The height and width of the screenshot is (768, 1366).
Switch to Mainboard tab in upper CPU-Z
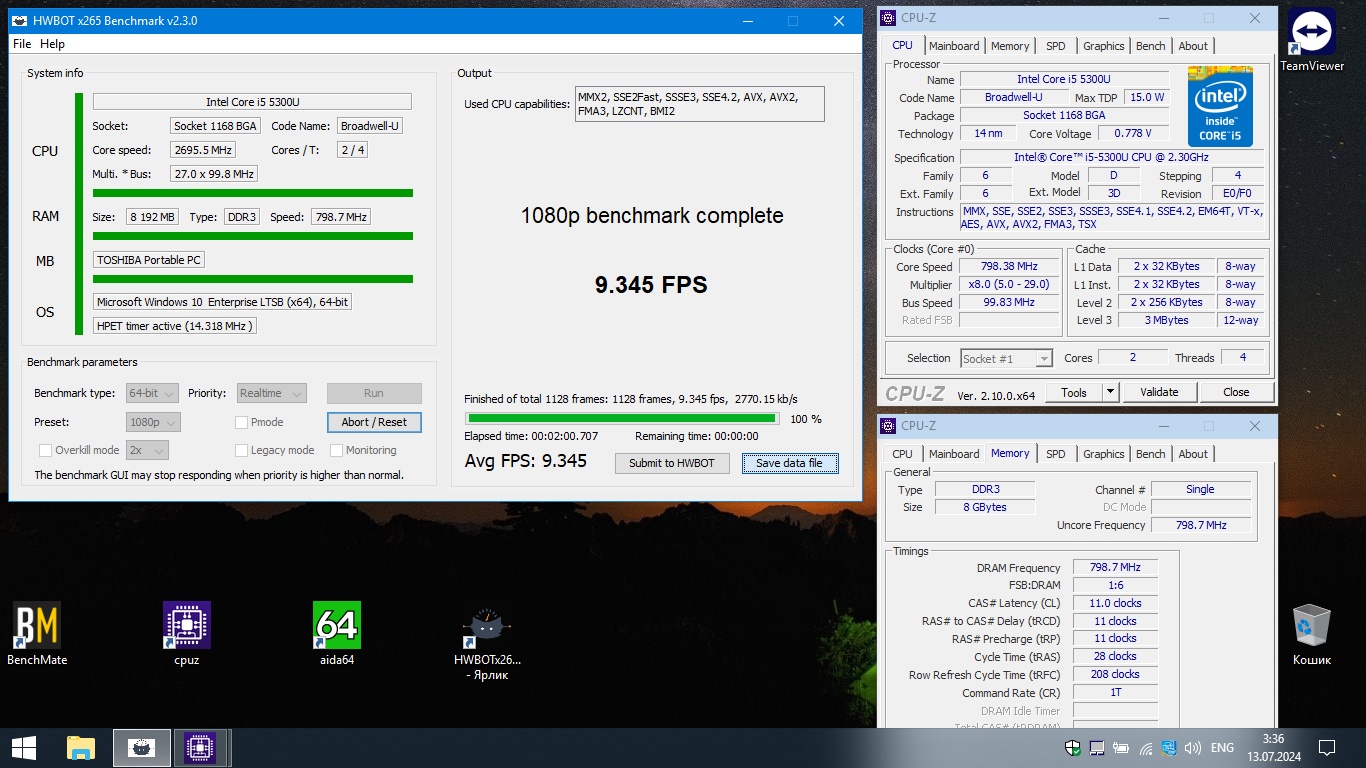pyautogui.click(x=954, y=46)
